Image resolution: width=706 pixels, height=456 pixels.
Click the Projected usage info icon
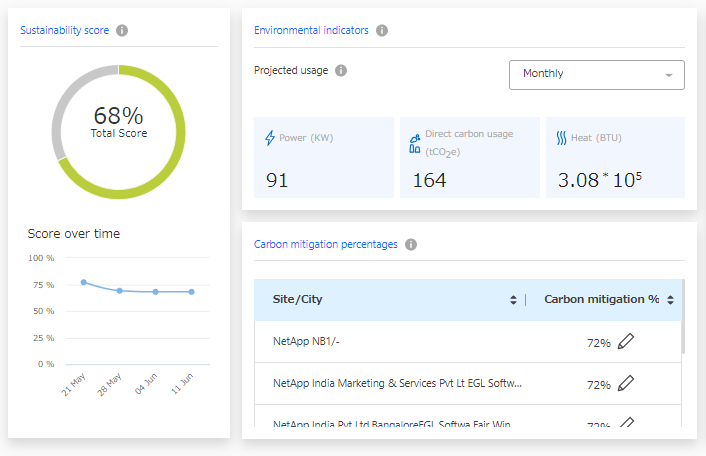click(341, 71)
